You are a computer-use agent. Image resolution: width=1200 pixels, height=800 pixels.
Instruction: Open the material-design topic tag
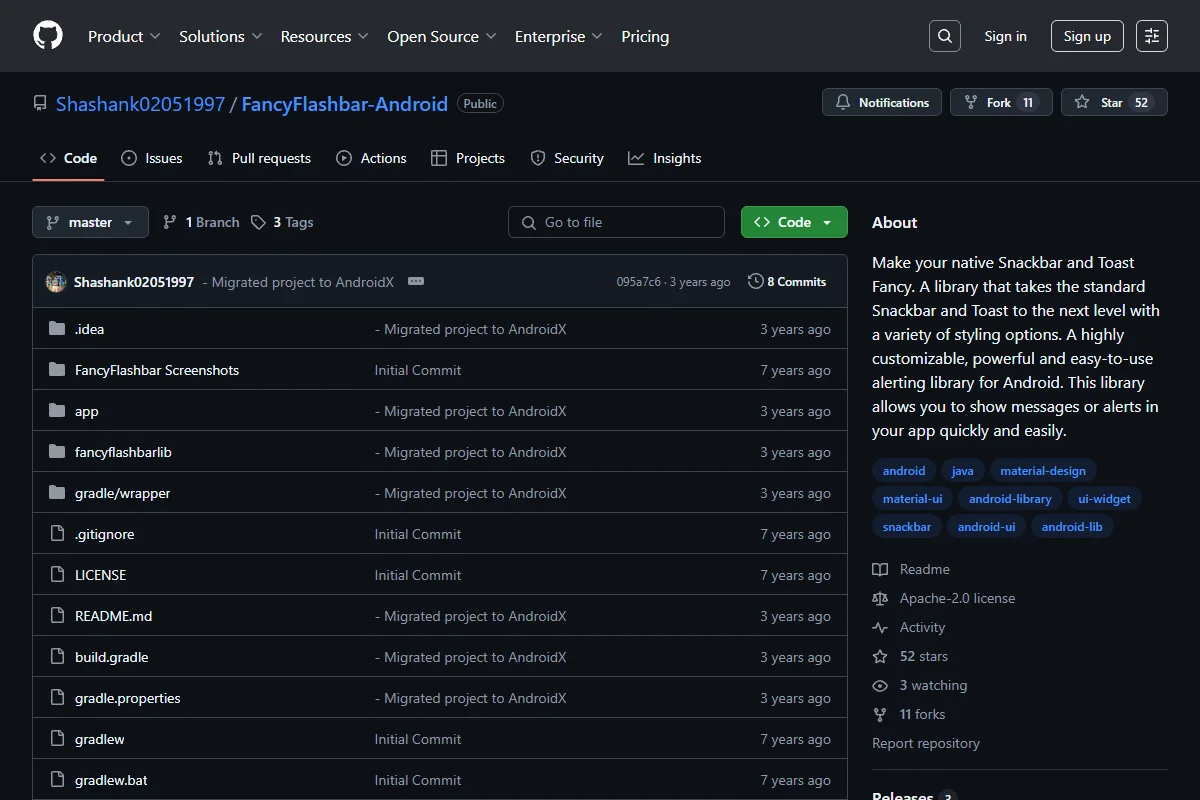(1043, 470)
